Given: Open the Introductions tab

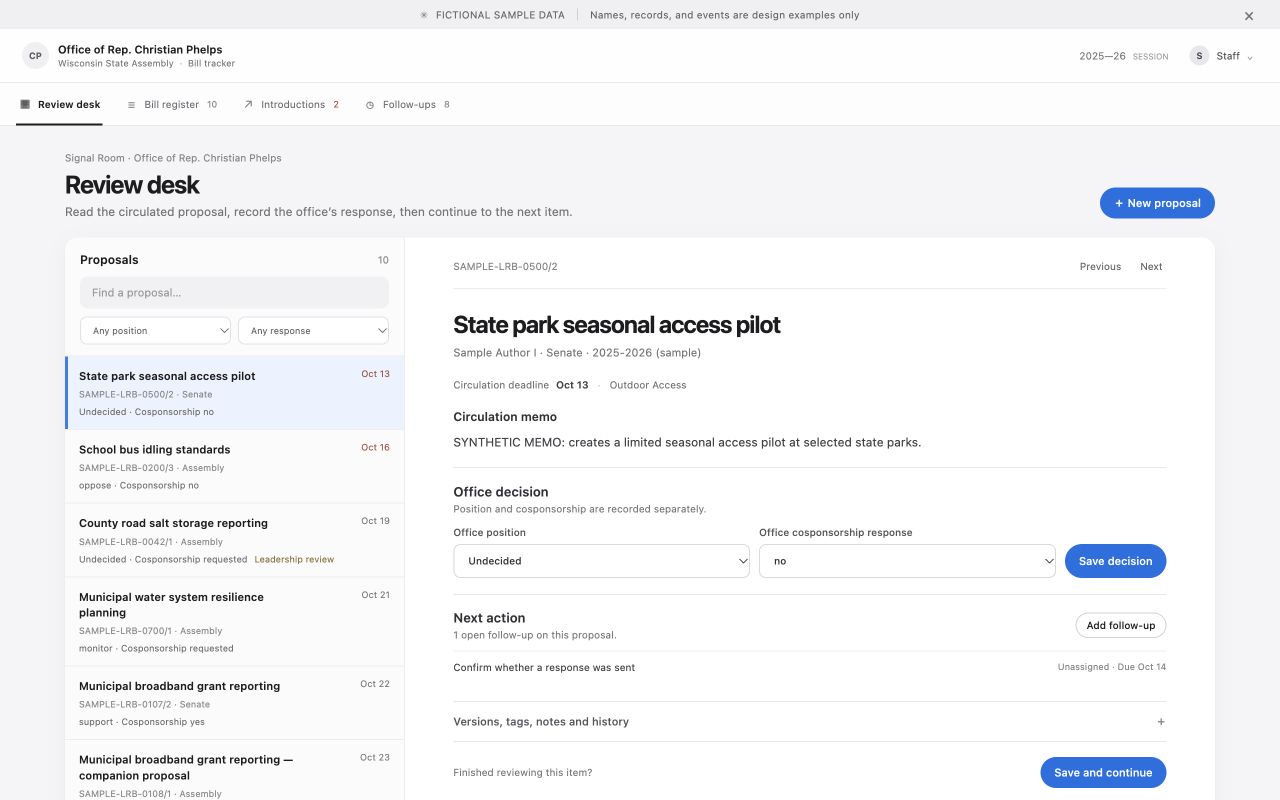Looking at the screenshot, I should click(x=291, y=104).
